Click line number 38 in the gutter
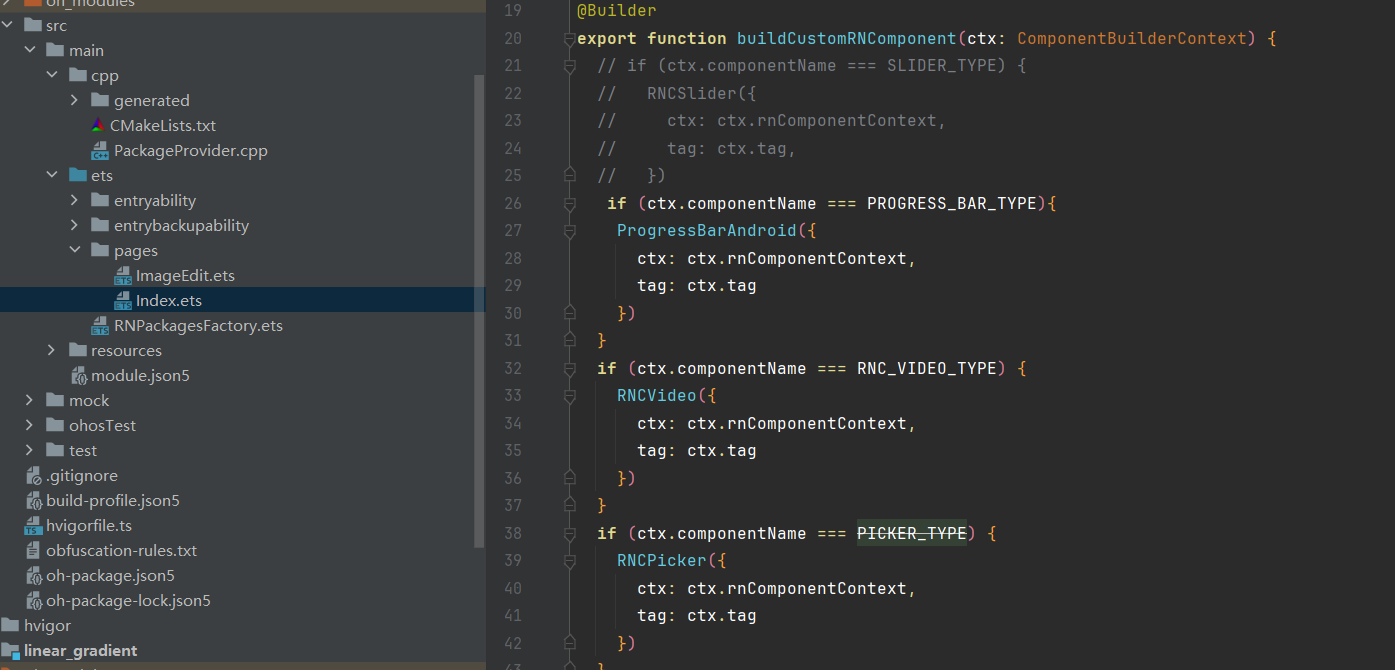 pos(512,534)
